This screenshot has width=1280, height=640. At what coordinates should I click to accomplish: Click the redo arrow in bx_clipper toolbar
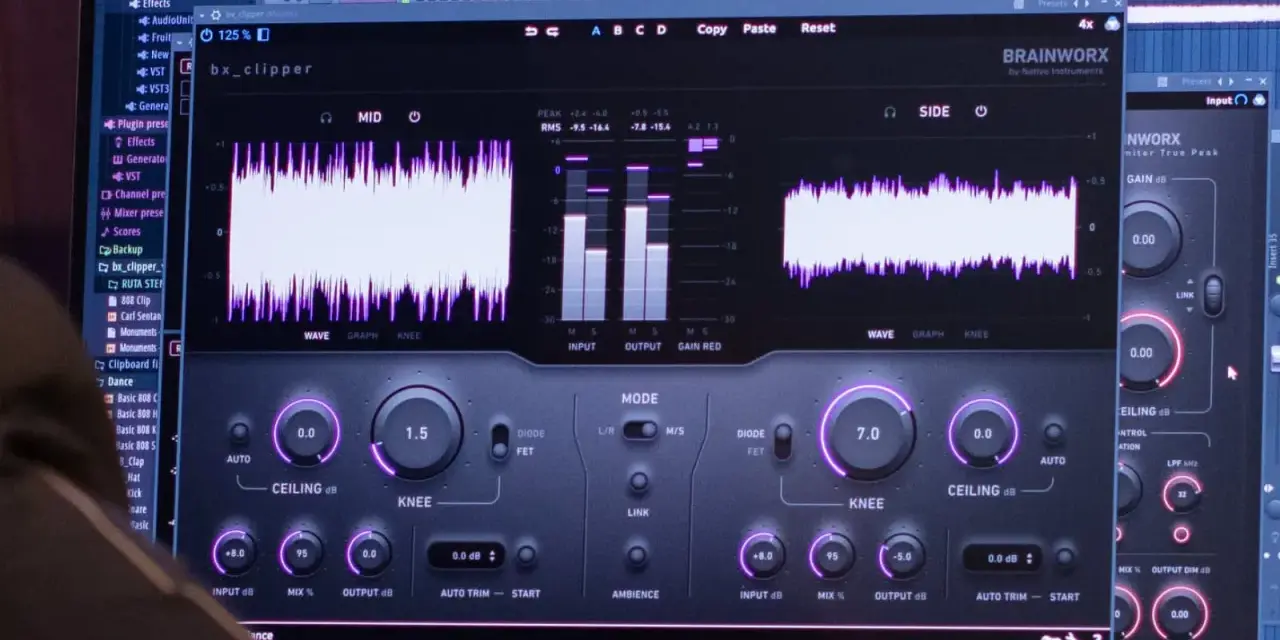(553, 31)
